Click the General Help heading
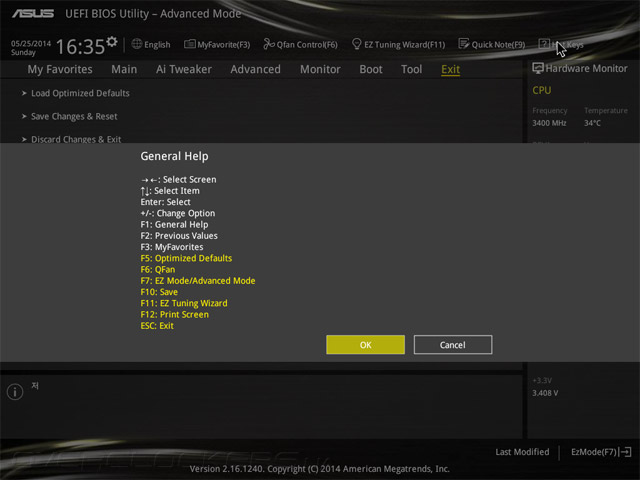This screenshot has width=640, height=480. pos(174,156)
